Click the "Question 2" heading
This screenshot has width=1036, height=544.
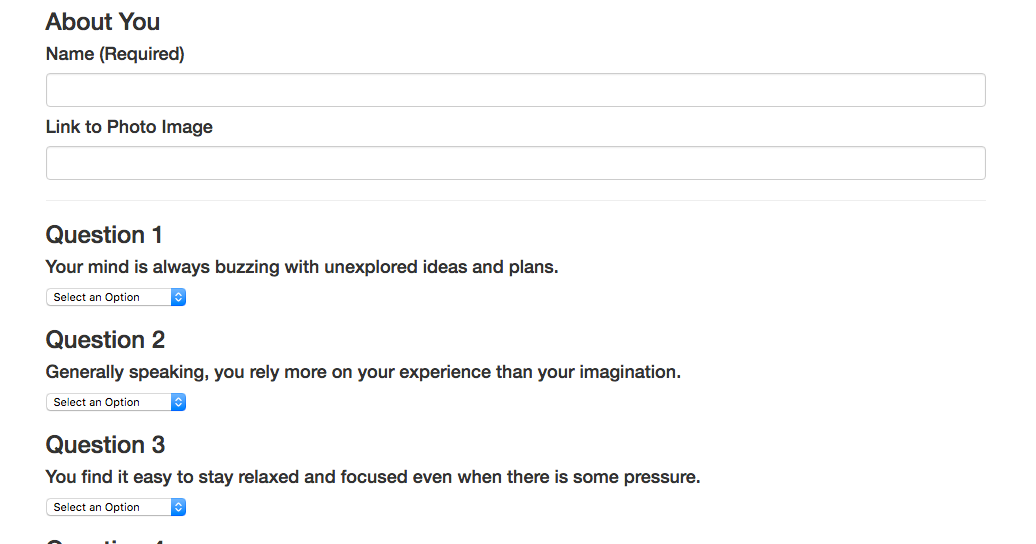[105, 340]
